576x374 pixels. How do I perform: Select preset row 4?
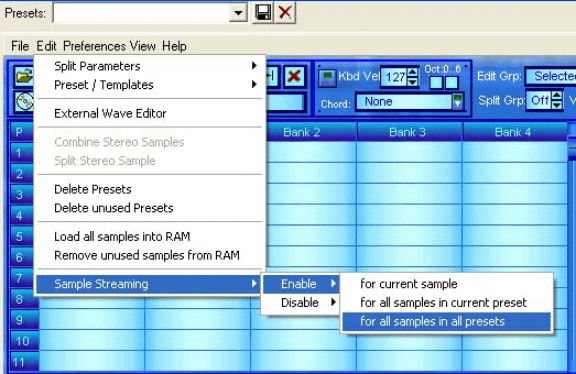click(x=22, y=216)
